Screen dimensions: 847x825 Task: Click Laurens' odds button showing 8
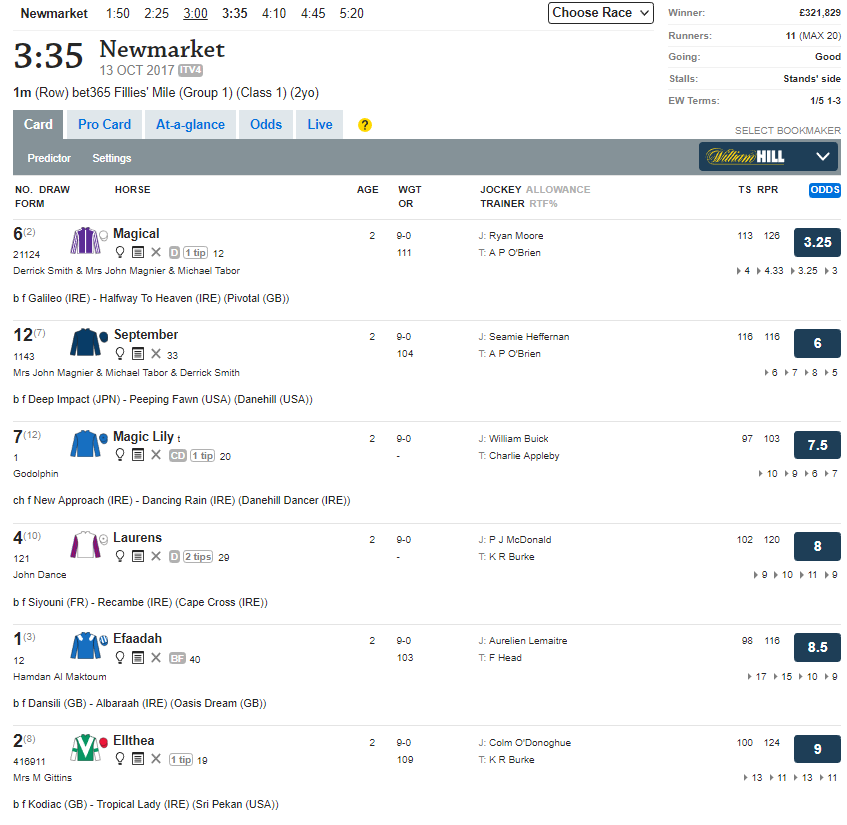click(817, 546)
